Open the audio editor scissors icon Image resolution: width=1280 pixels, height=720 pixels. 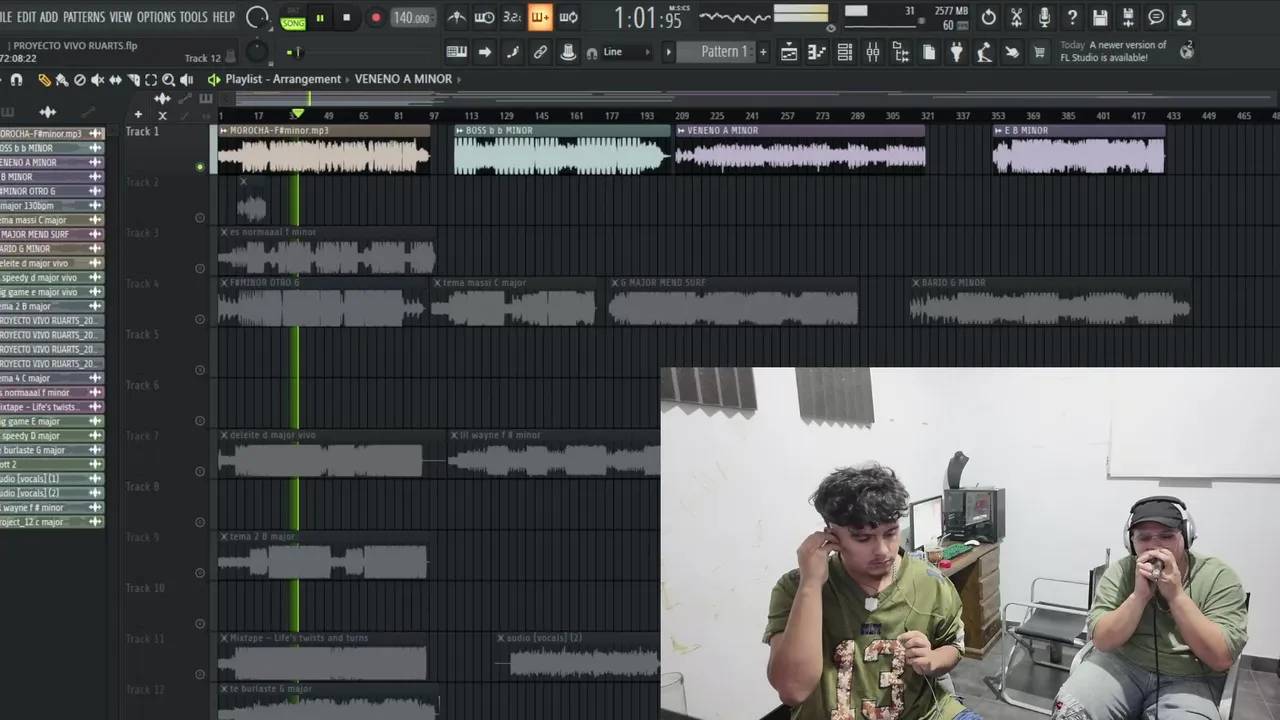point(1017,17)
